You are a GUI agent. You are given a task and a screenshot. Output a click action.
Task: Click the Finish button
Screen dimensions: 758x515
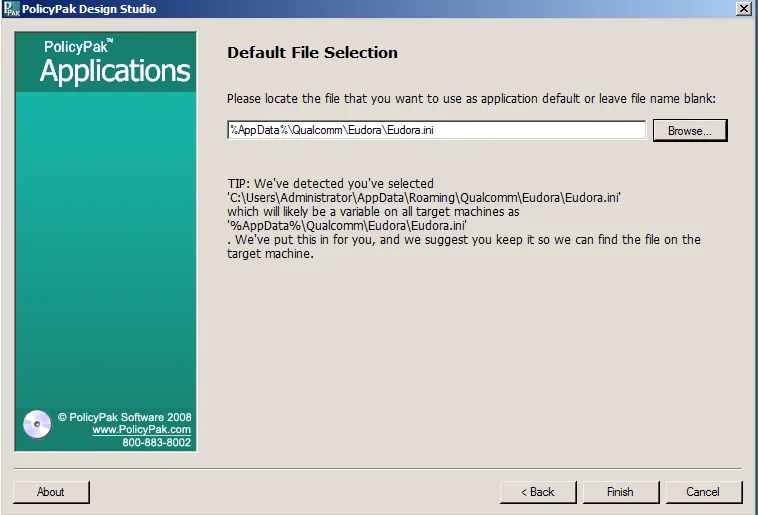click(621, 492)
